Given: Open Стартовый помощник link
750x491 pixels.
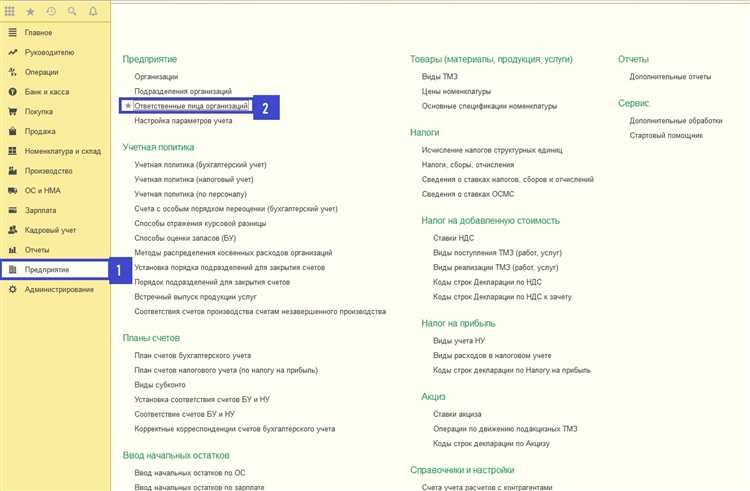Looking at the screenshot, I should [666, 135].
